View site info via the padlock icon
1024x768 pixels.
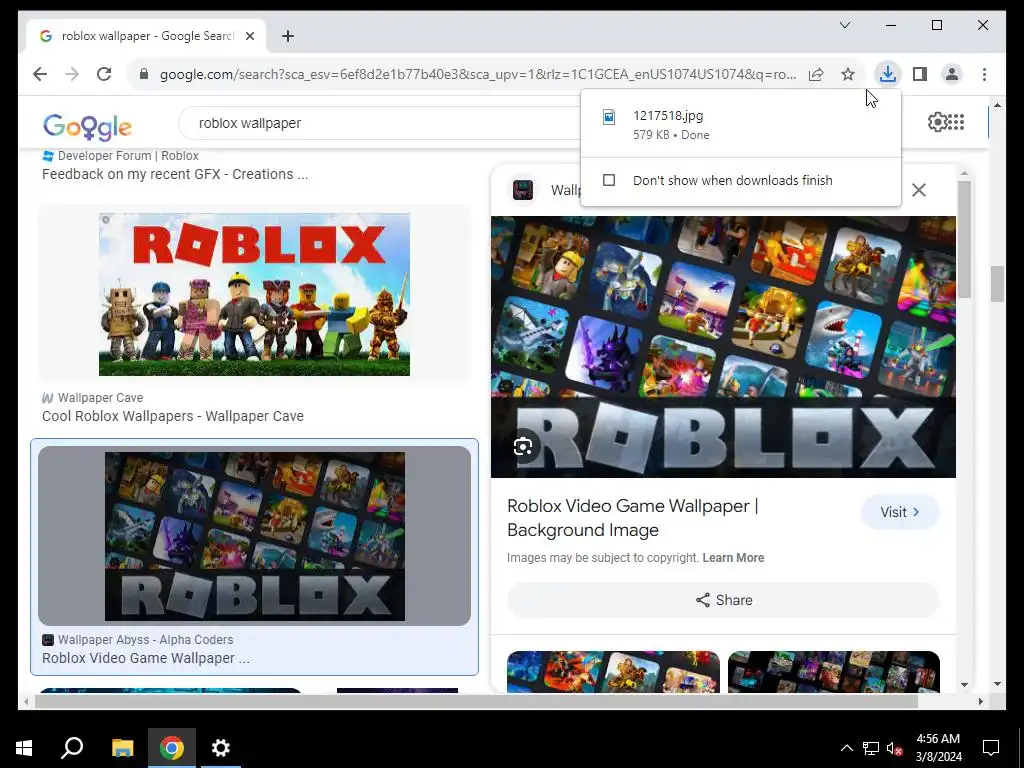(x=144, y=74)
